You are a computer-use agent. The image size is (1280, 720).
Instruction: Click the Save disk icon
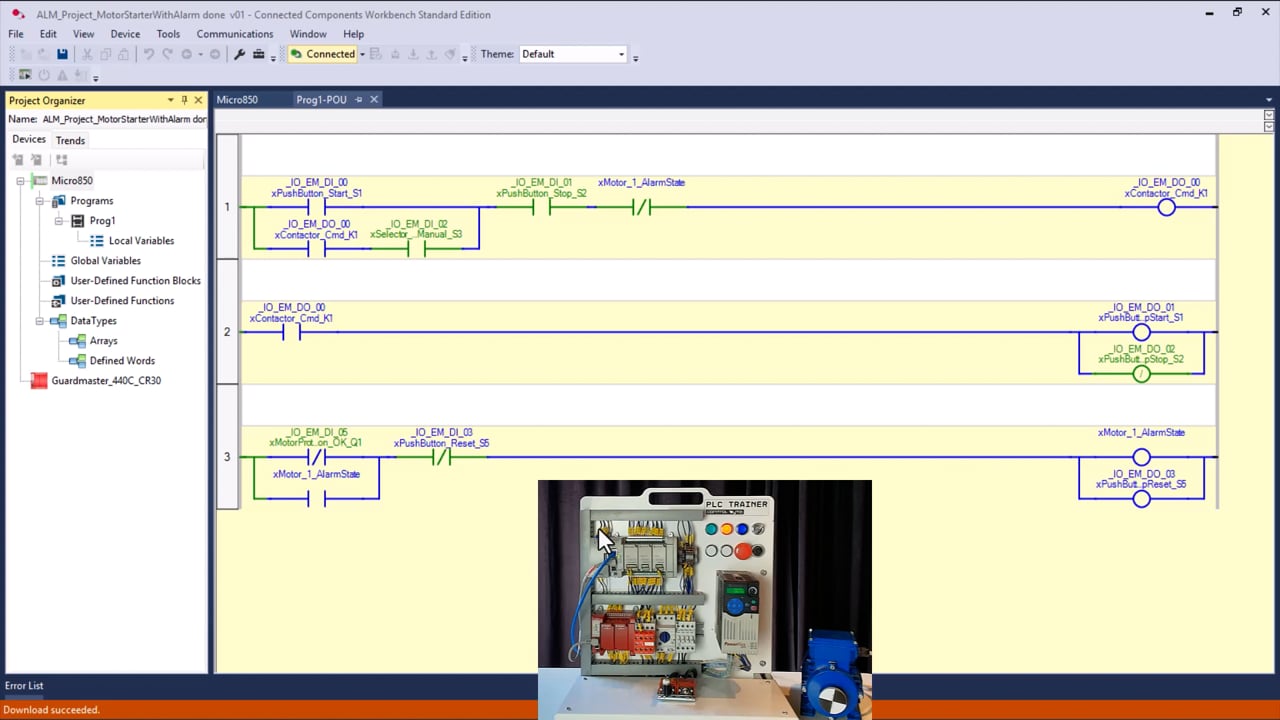[x=62, y=54]
